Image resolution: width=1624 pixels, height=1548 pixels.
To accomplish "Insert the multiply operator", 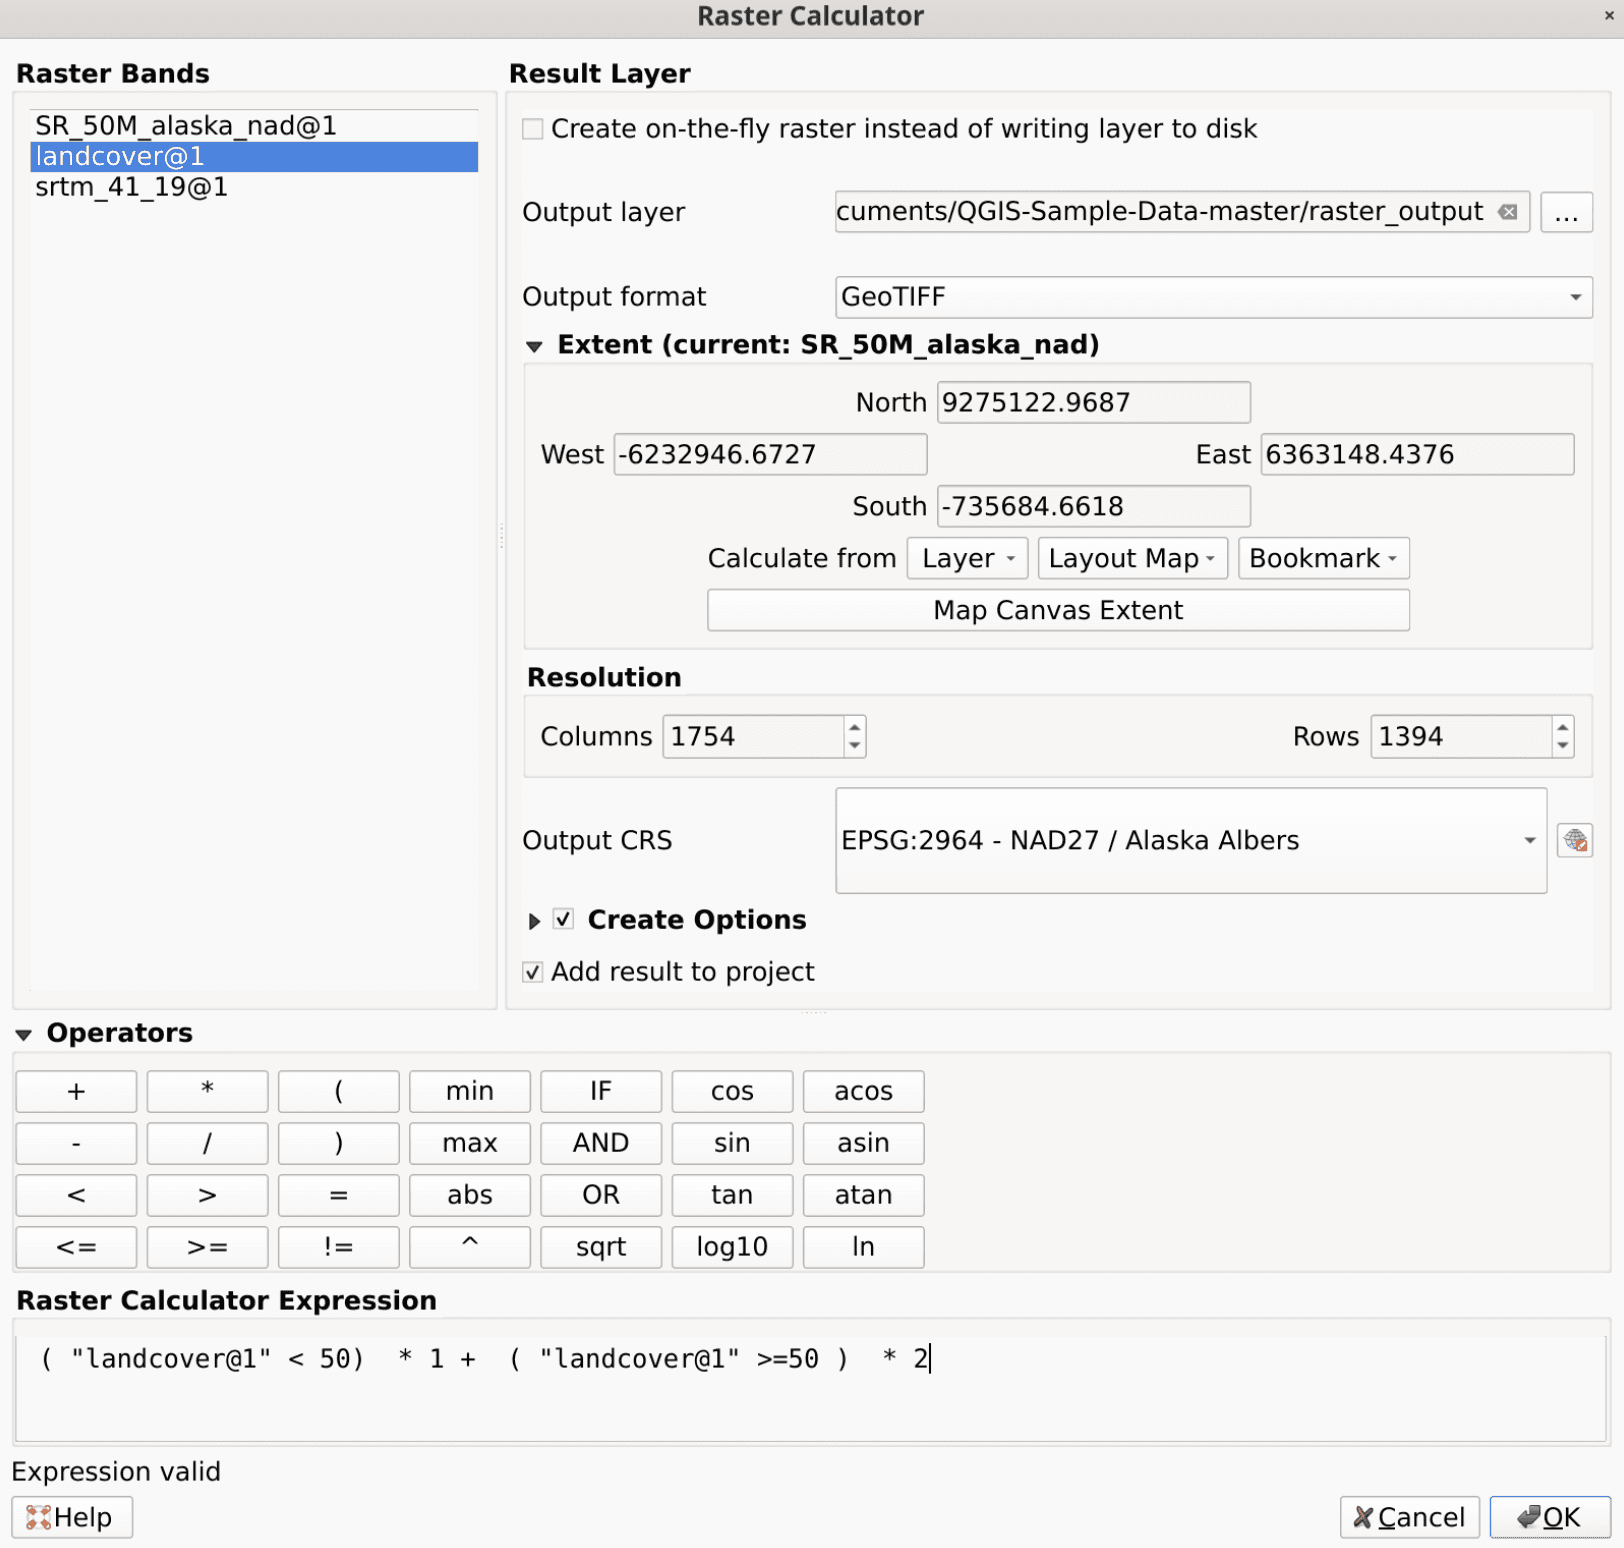I will coord(207,1091).
